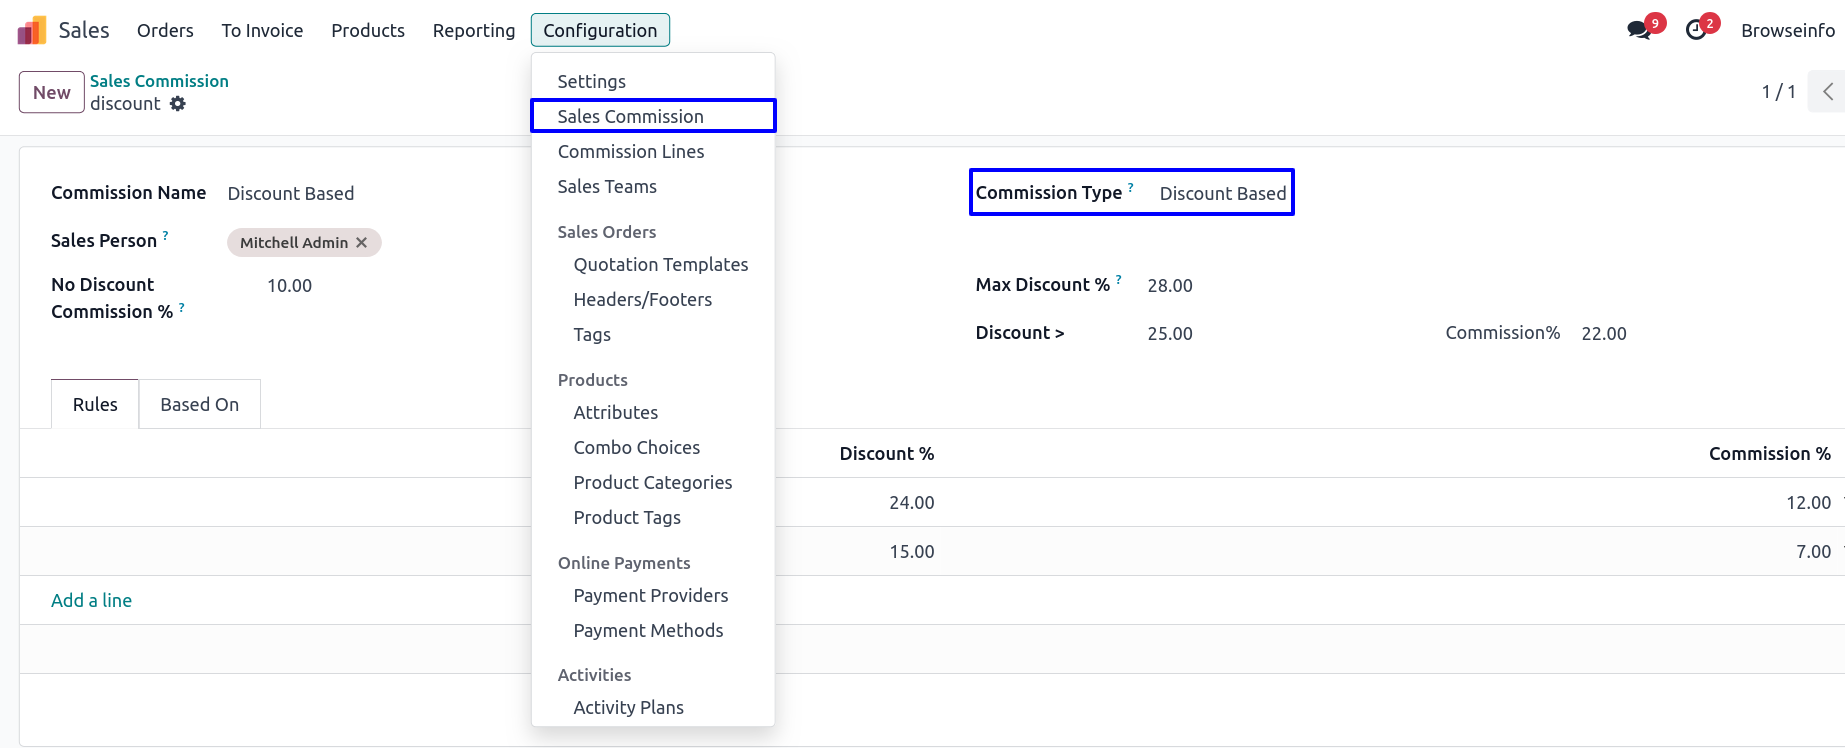Open the Reporting menu
This screenshot has height=748, width=1845.
pyautogui.click(x=473, y=31)
